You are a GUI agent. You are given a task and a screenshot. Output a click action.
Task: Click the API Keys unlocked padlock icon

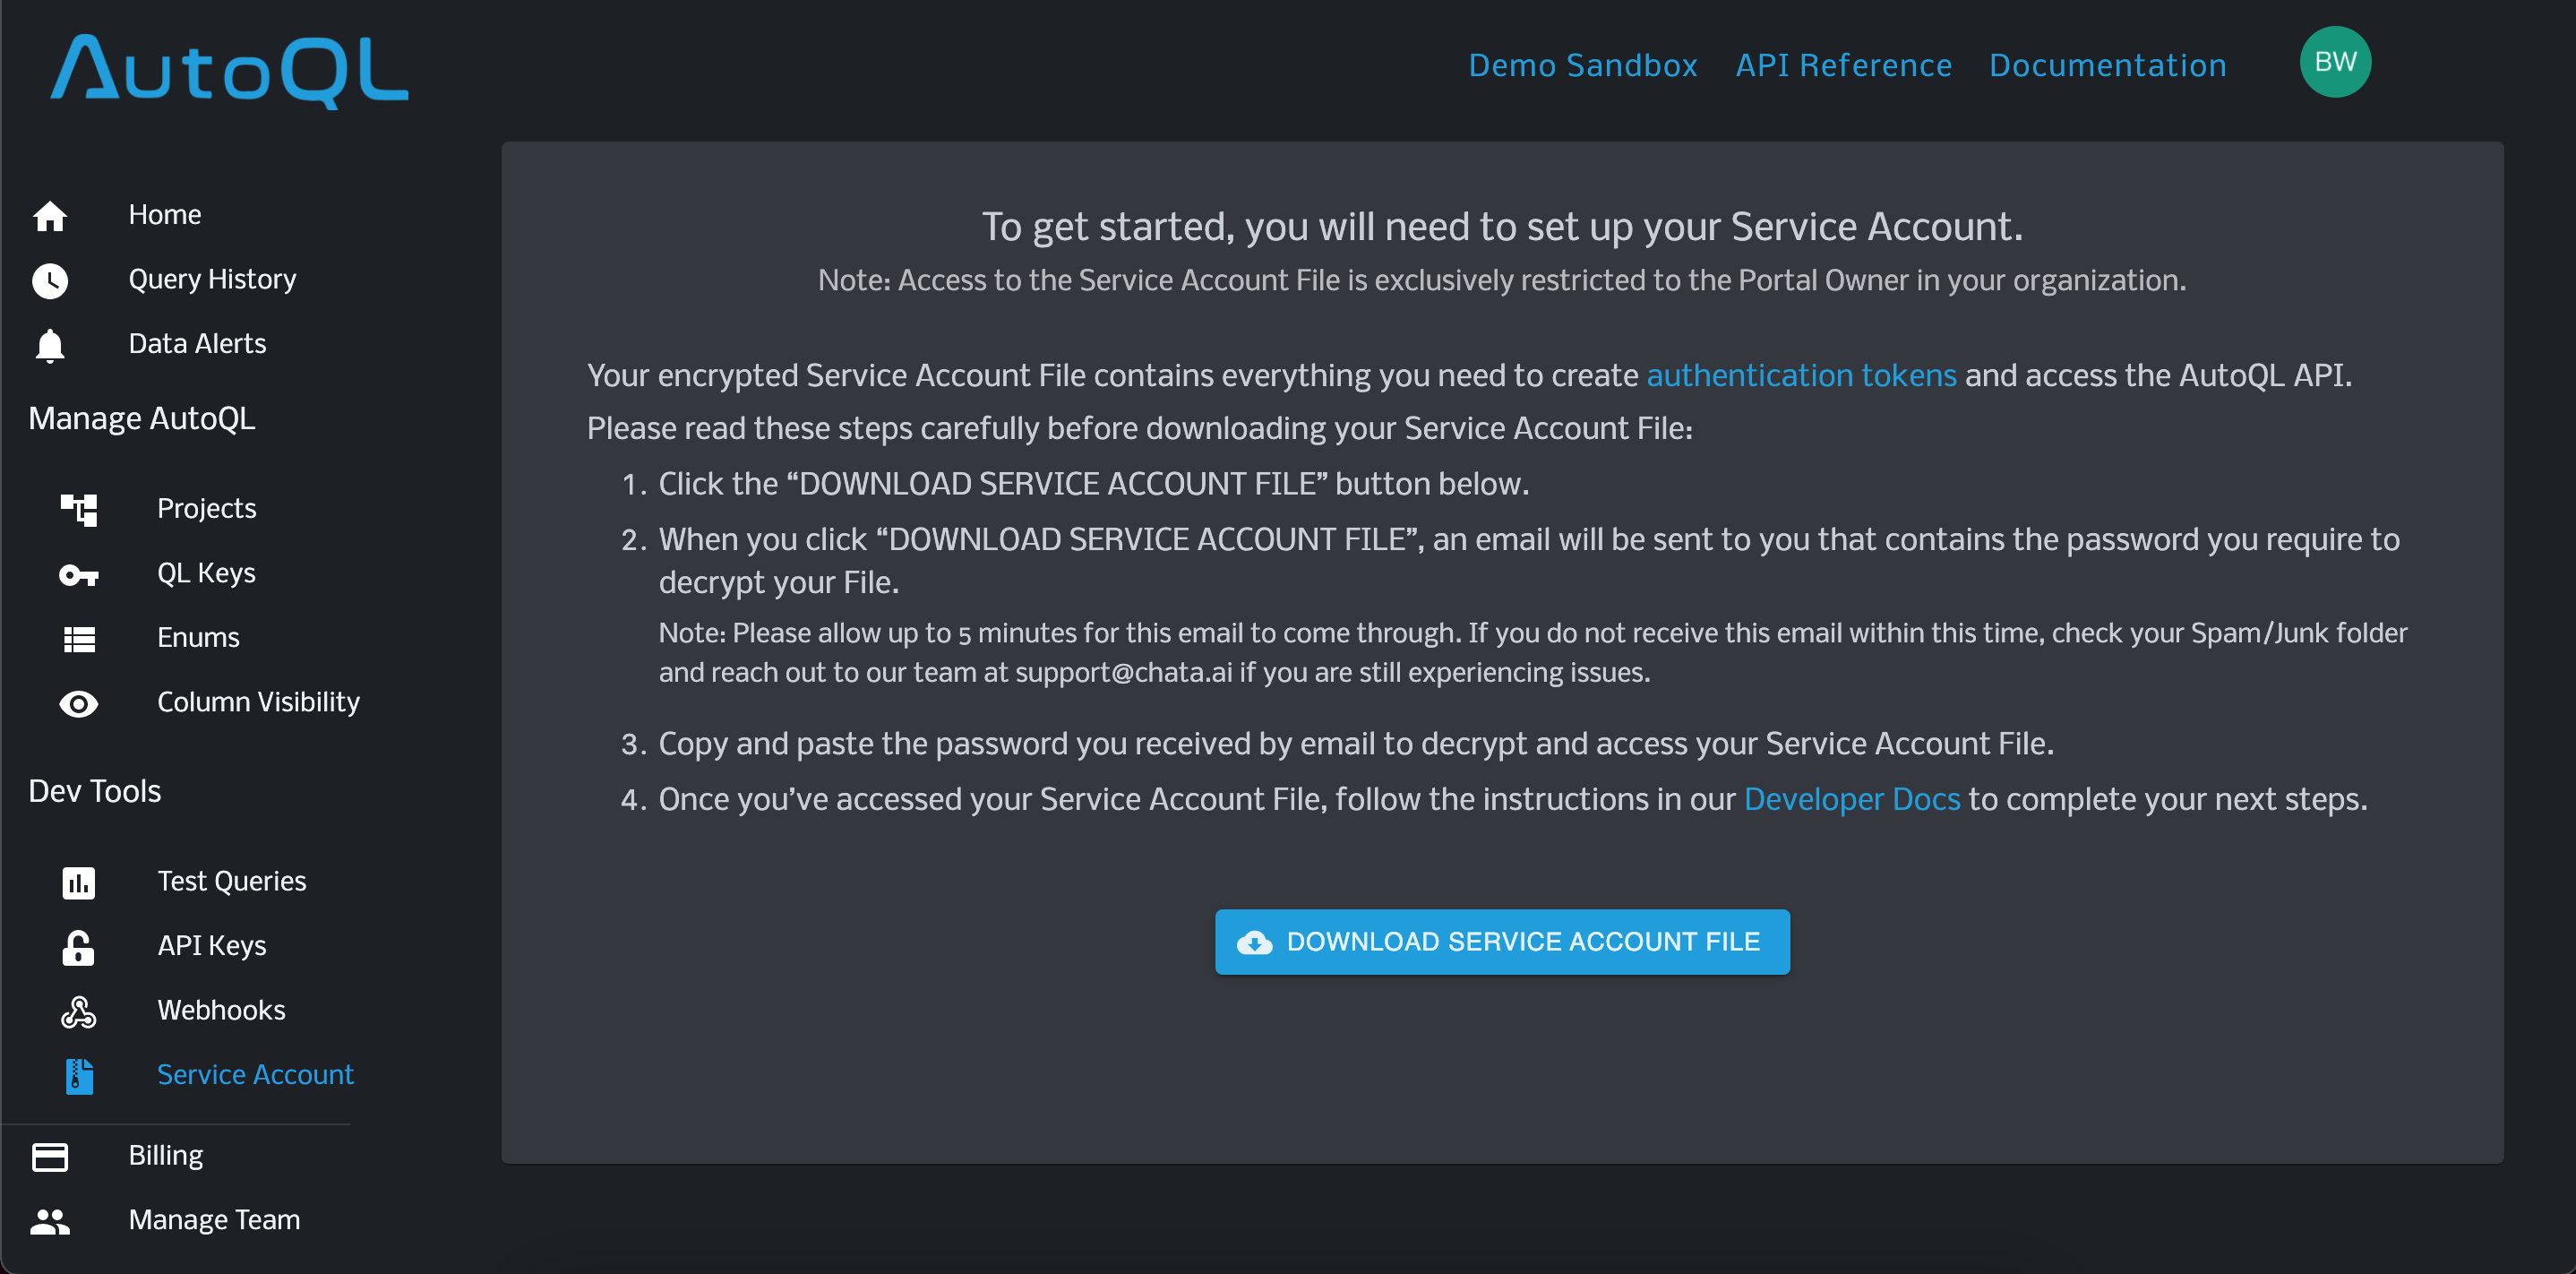[x=79, y=947]
